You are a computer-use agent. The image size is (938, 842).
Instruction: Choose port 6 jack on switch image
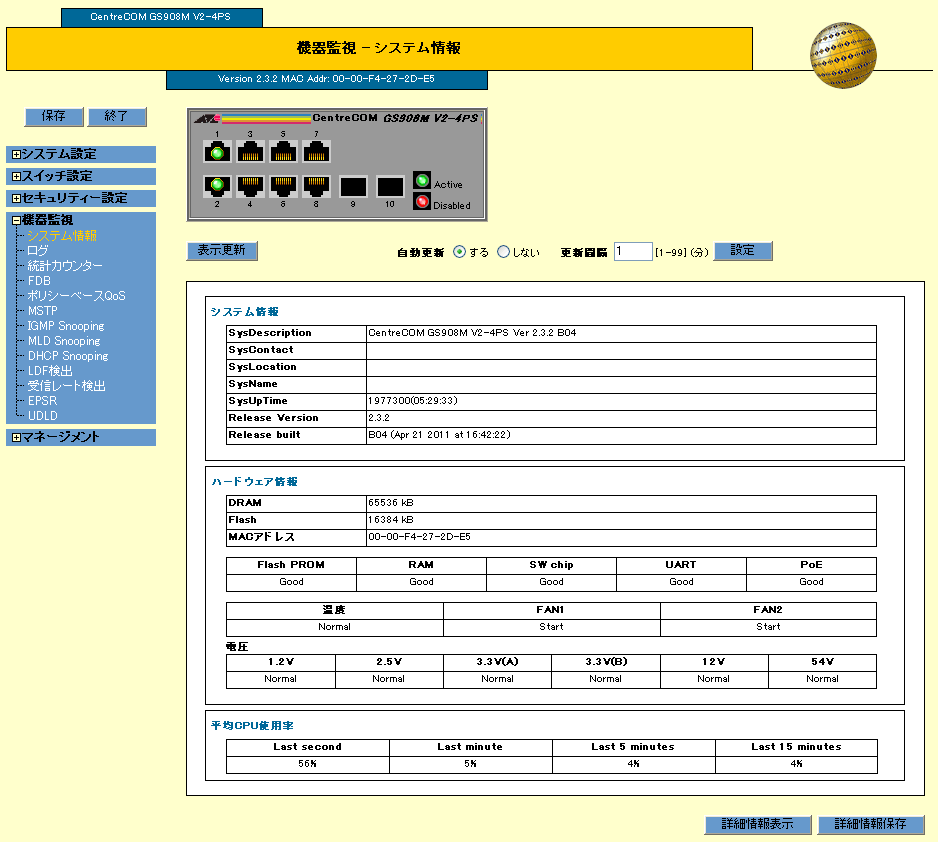pos(284,186)
